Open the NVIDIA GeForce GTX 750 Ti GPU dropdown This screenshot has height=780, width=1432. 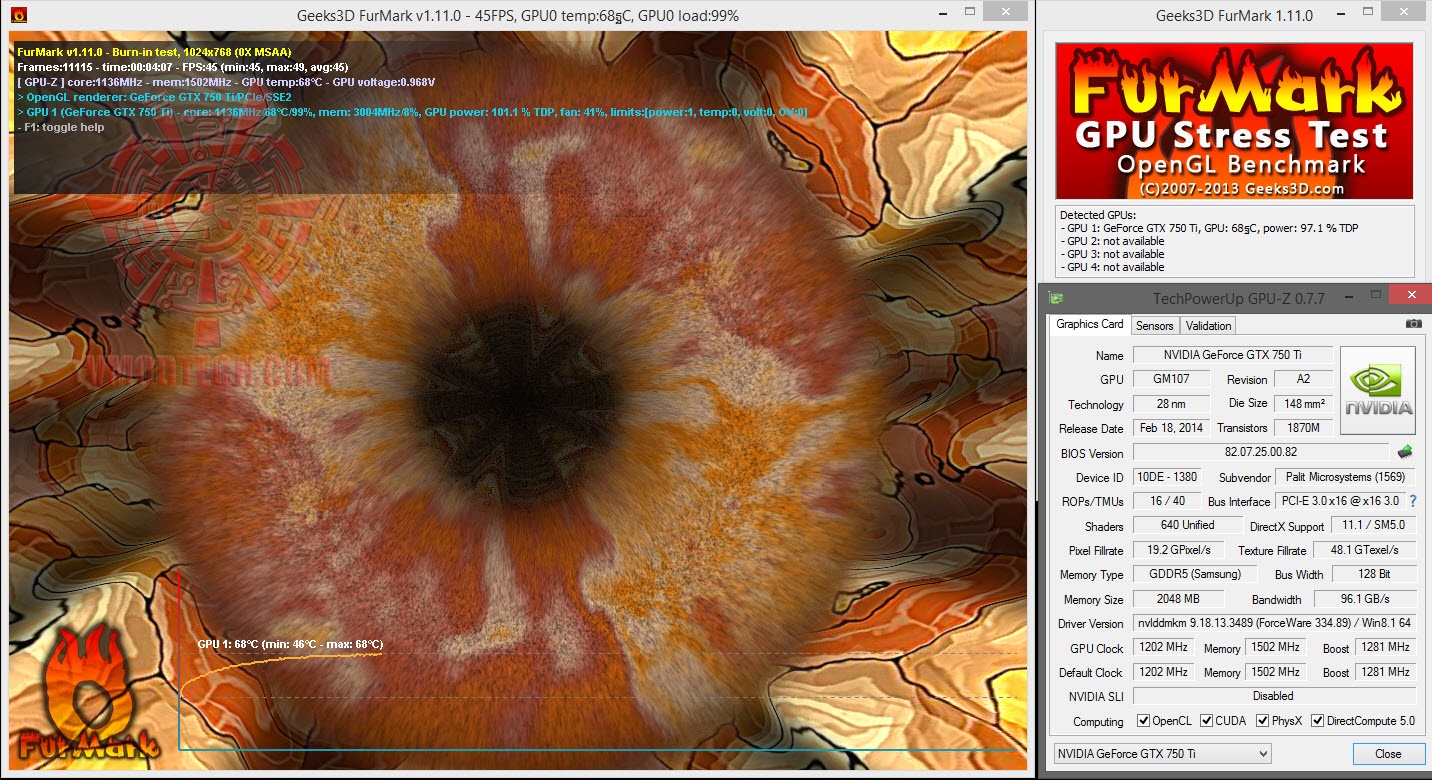click(1162, 753)
